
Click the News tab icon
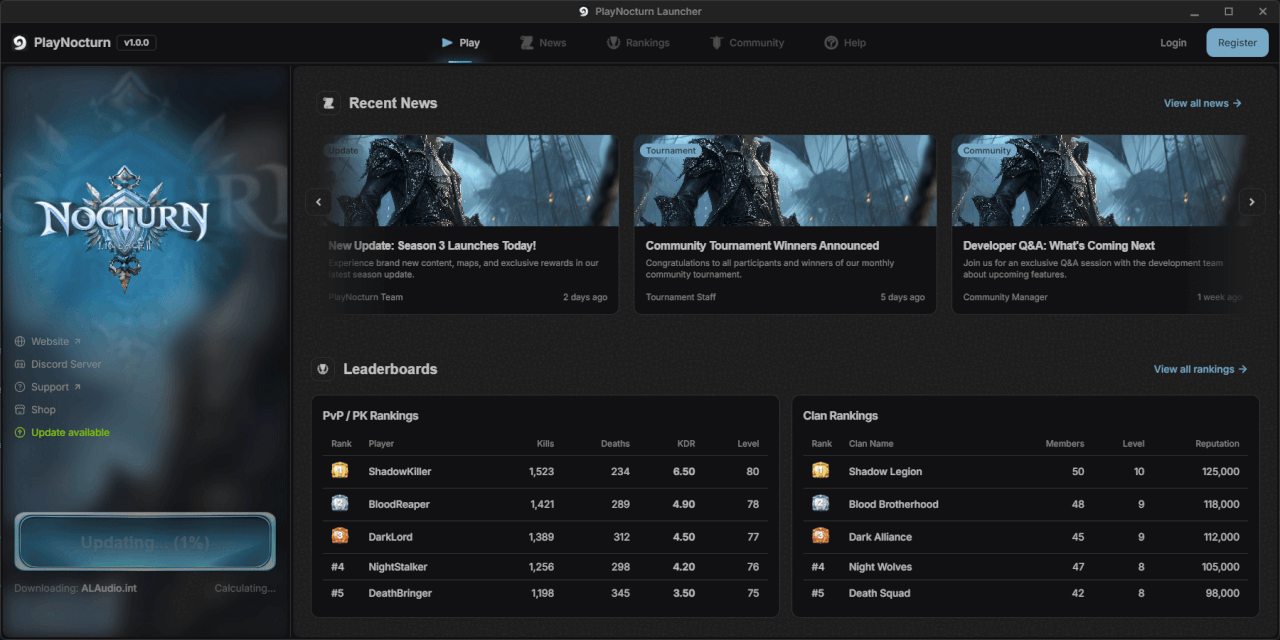(x=527, y=43)
